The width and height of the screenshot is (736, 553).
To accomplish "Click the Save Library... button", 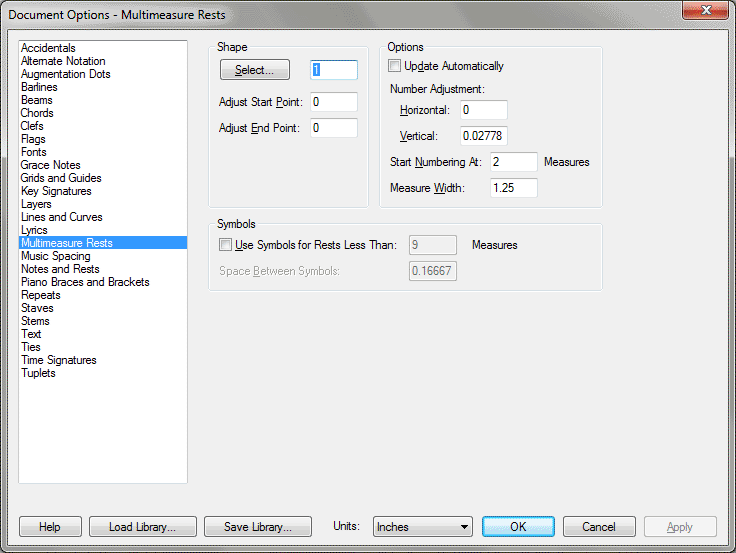I will point(258,527).
